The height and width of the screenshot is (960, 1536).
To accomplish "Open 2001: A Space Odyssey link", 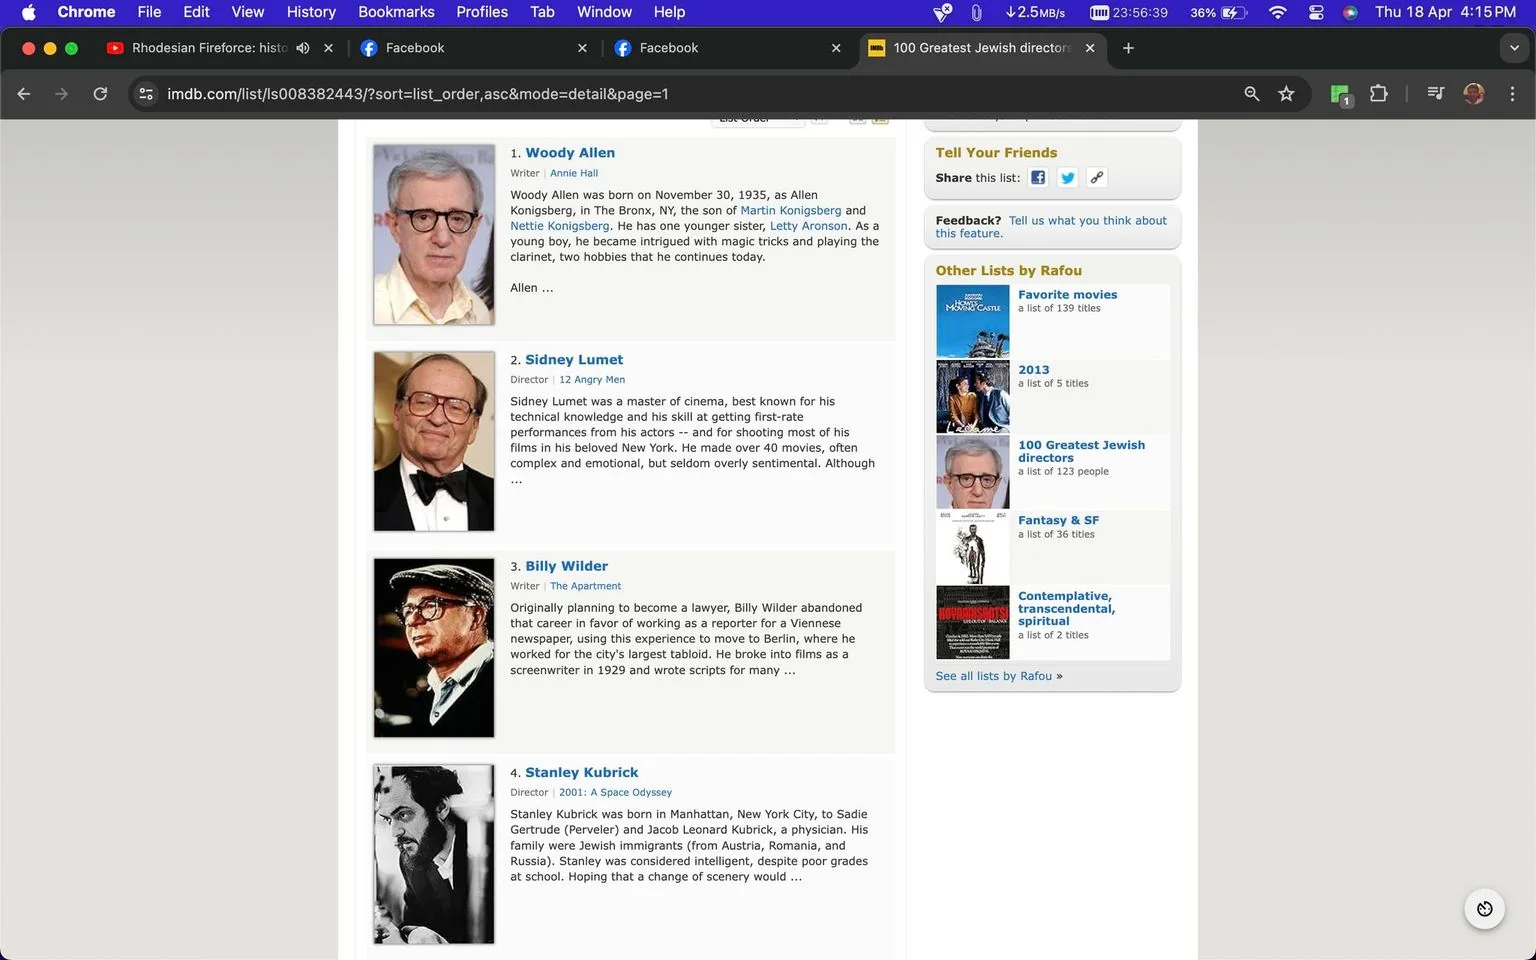I will coord(615,793).
